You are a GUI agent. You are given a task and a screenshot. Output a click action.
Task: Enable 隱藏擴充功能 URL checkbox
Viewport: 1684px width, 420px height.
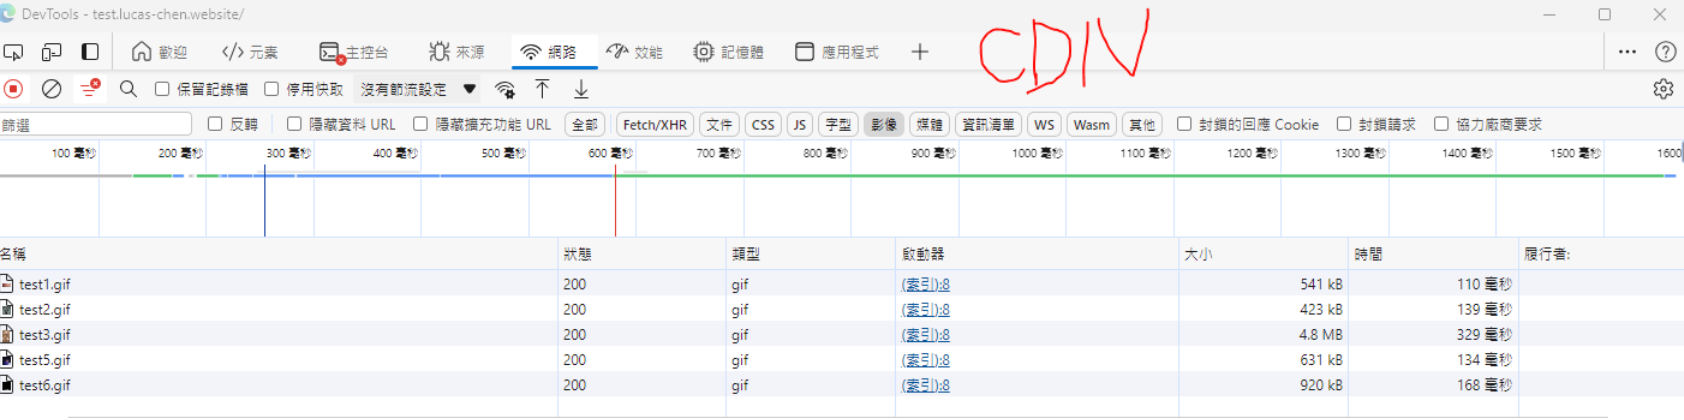(x=420, y=124)
